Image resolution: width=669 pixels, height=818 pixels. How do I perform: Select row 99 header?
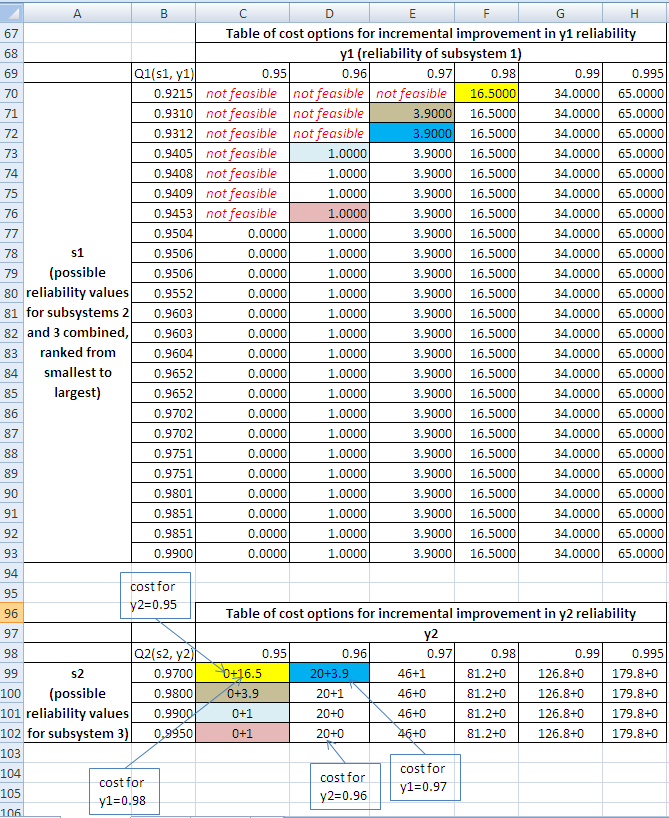click(11, 673)
